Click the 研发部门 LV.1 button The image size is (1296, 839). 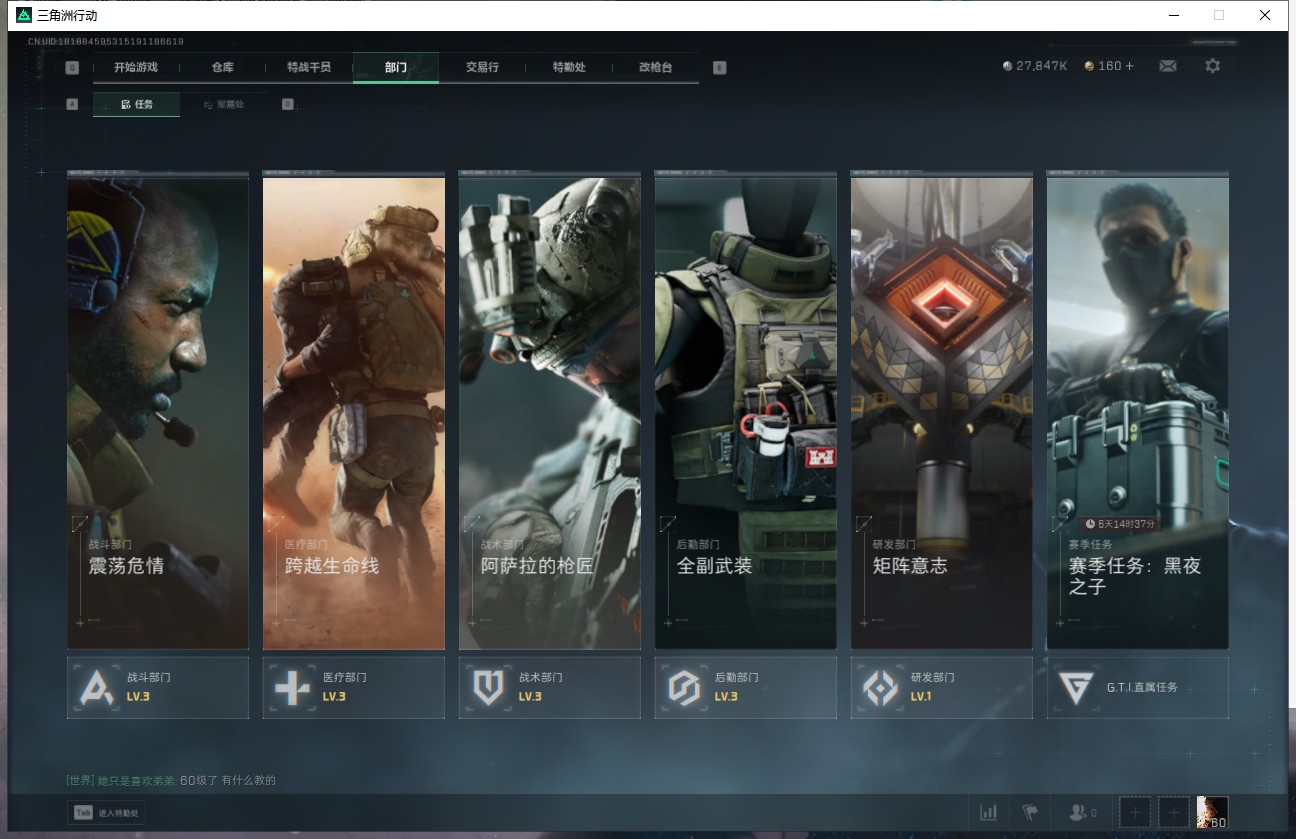click(942, 687)
